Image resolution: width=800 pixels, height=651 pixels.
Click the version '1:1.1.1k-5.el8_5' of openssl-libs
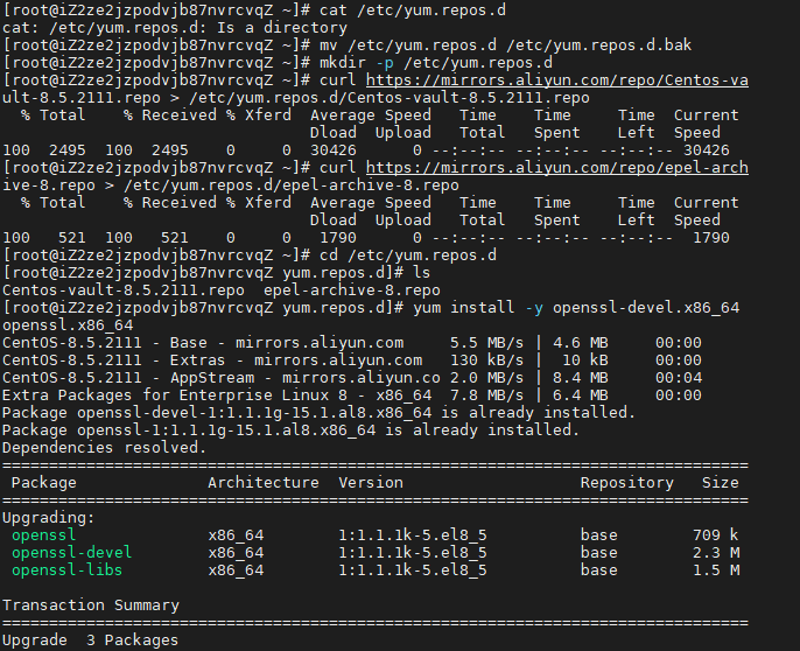413,570
